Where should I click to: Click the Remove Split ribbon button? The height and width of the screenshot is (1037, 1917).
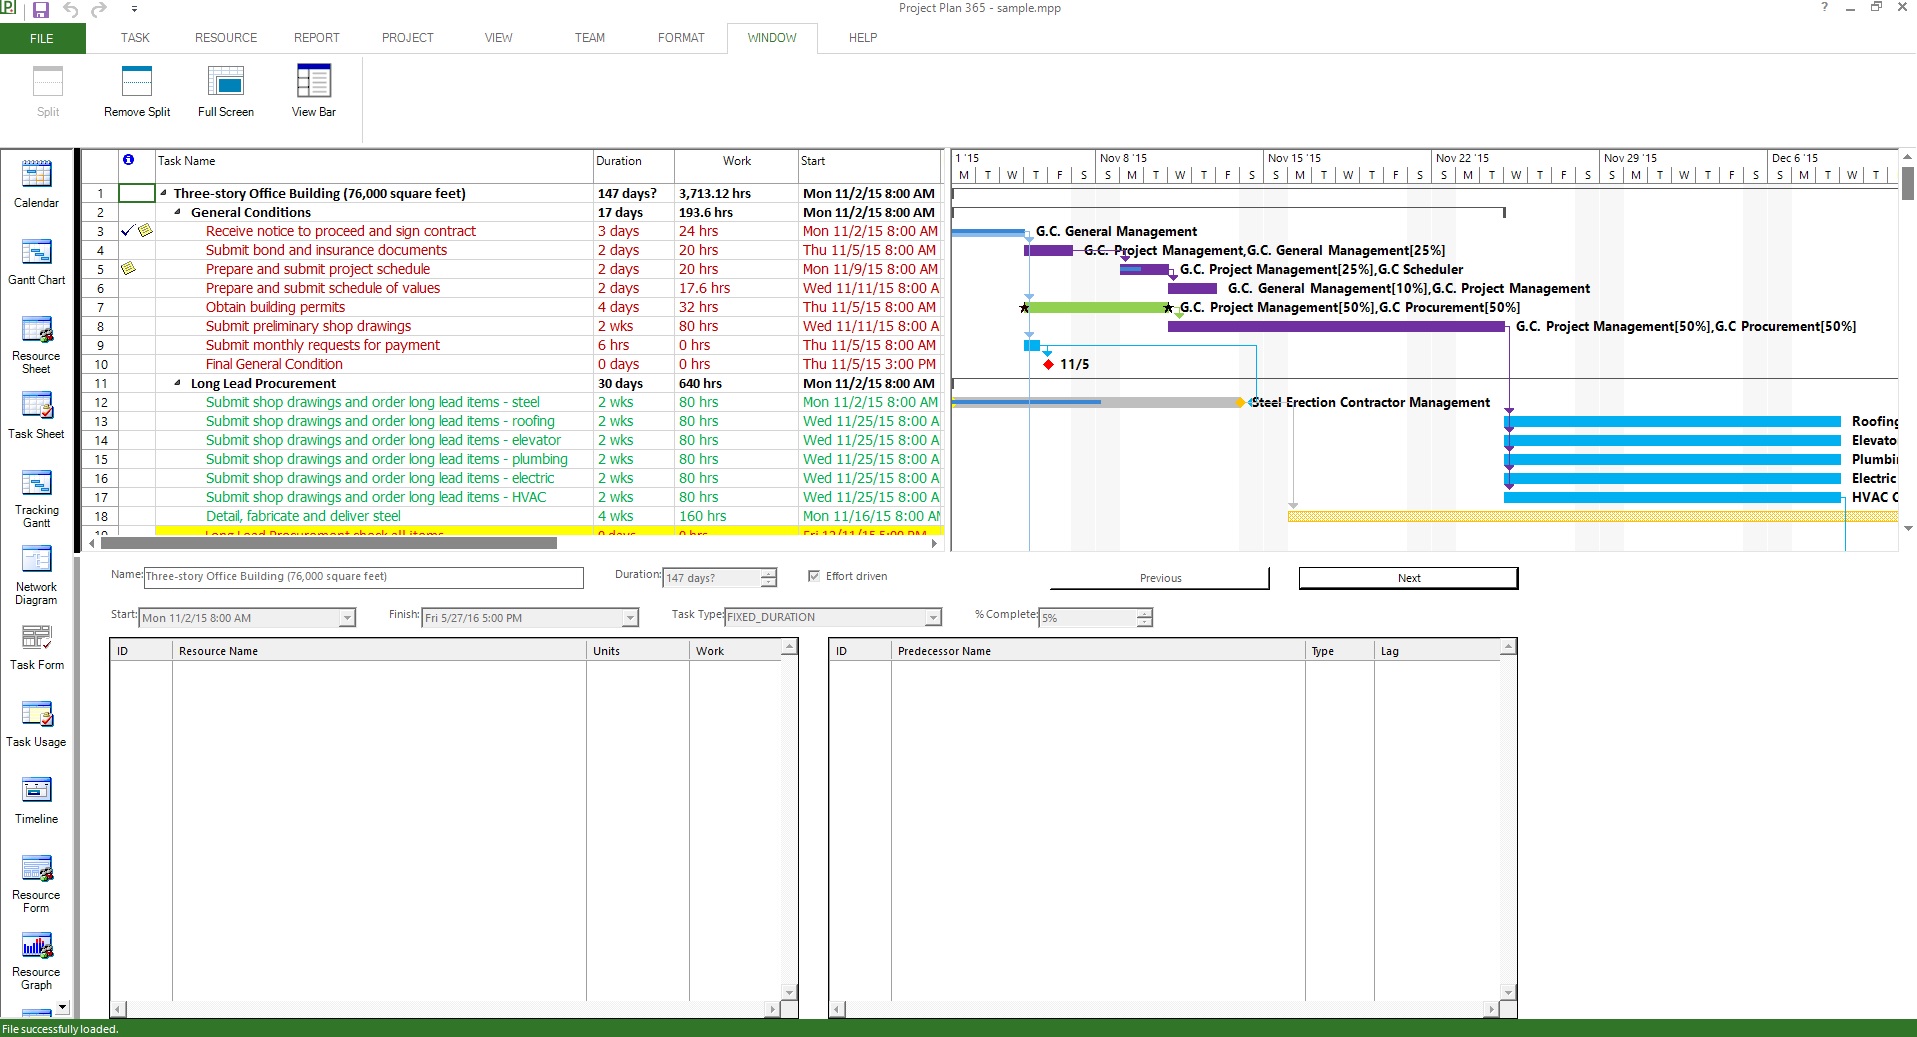[136, 90]
